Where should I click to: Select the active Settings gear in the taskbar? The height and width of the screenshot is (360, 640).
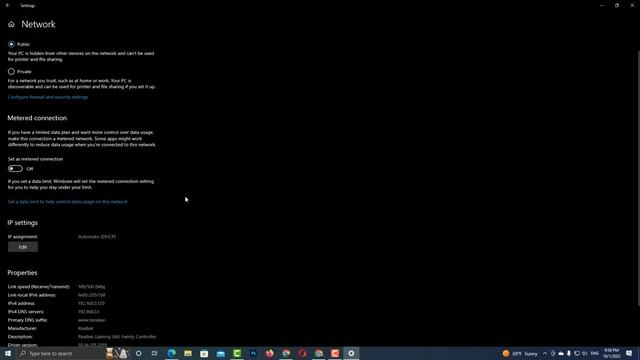[351, 353]
